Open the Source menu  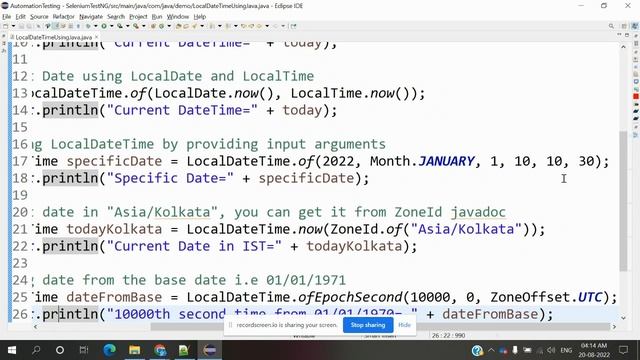pos(39,17)
